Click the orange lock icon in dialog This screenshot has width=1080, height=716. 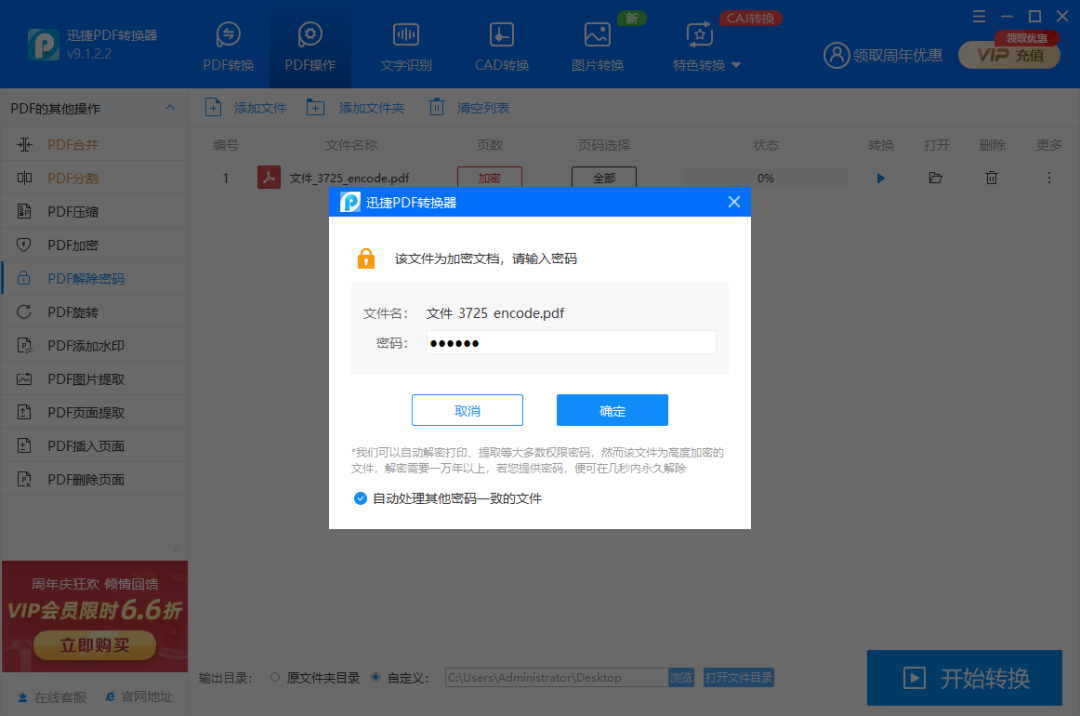366,258
